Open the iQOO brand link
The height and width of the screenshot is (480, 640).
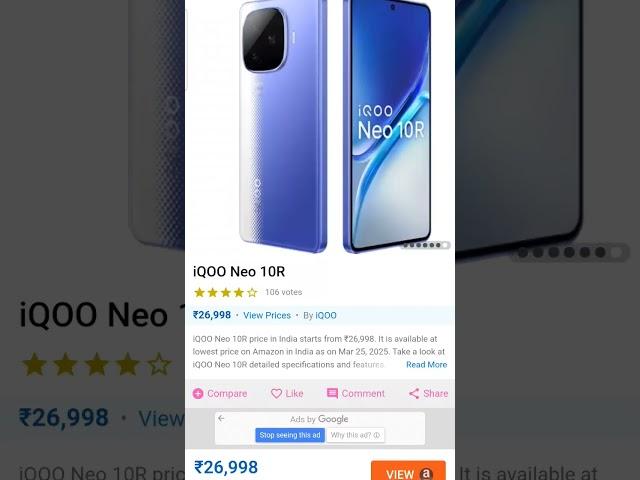(326, 316)
